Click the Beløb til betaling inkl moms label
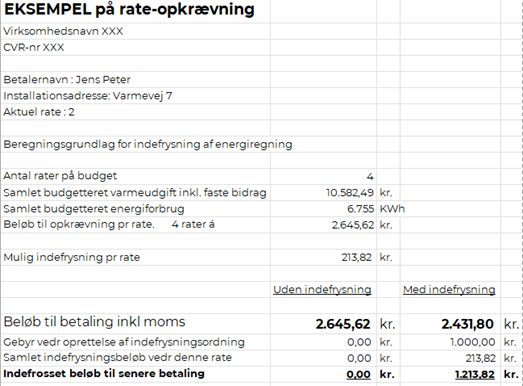 click(x=94, y=322)
